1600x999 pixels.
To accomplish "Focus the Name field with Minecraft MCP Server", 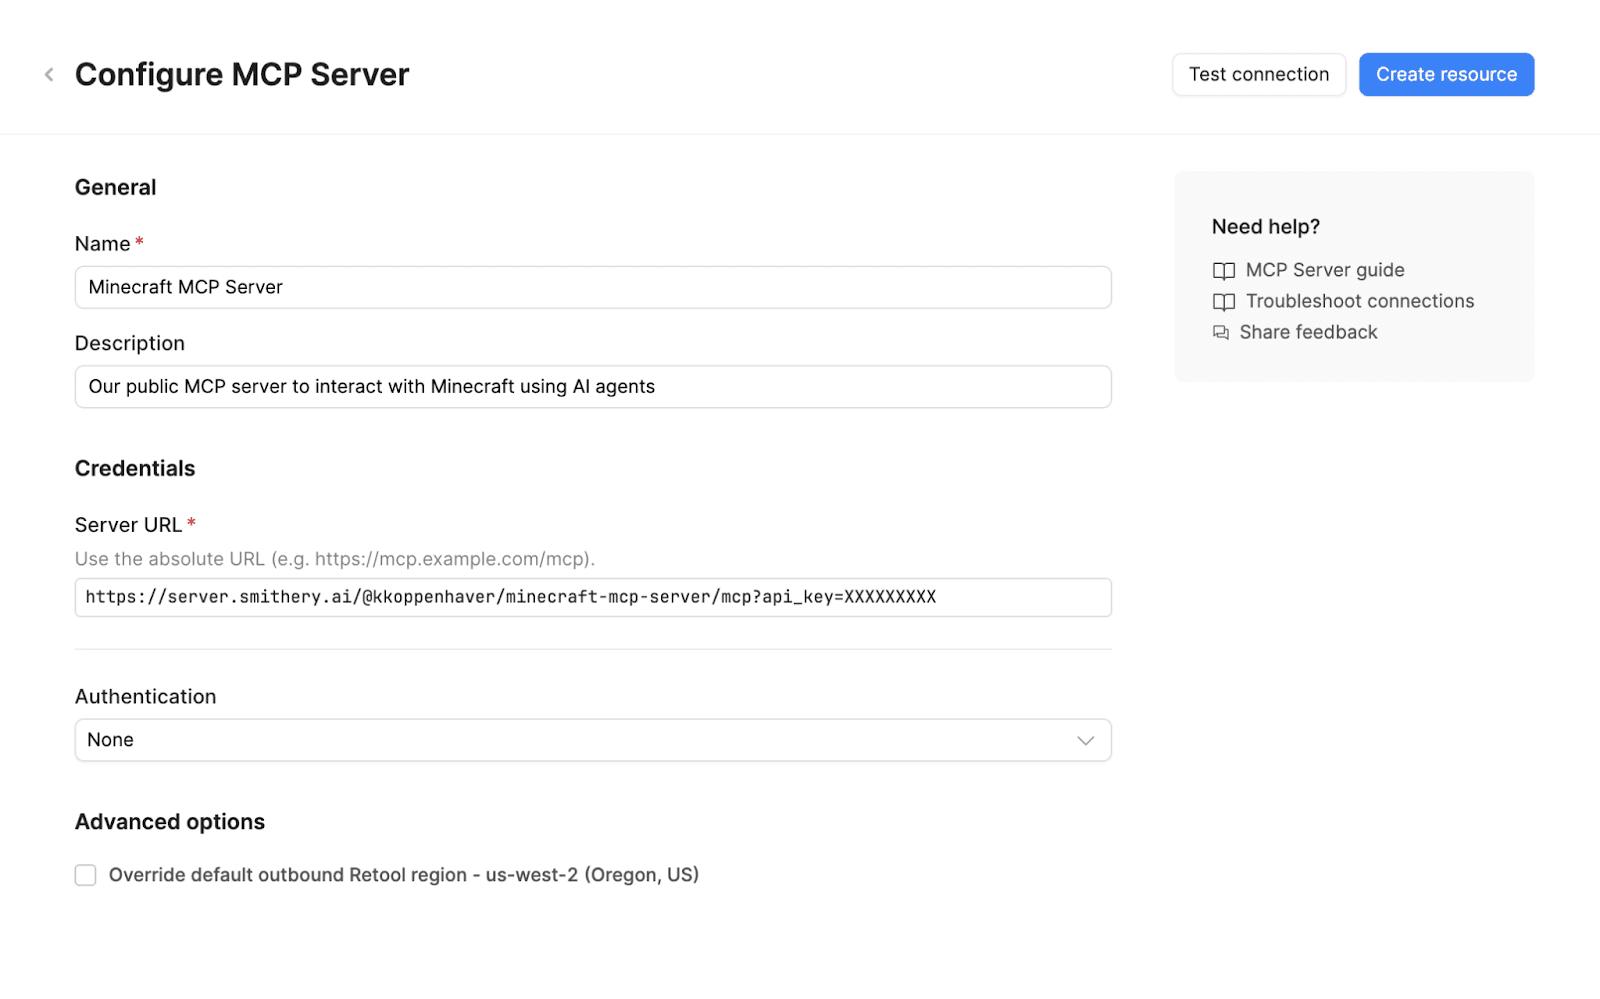I will pos(592,287).
